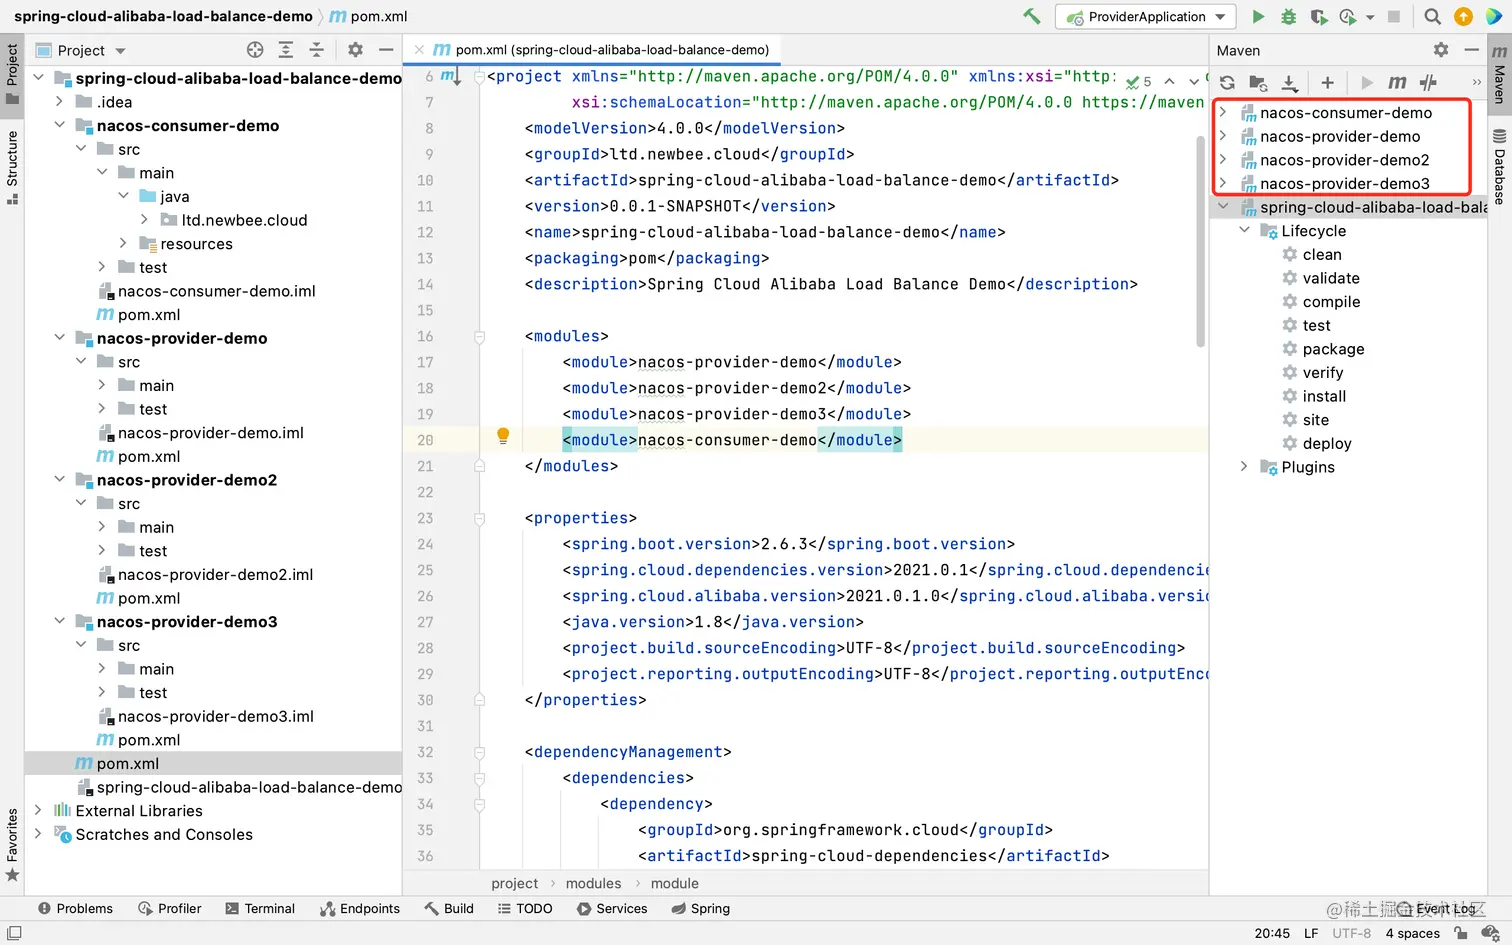Expand nacos-provider-demo2 in Maven panel
Viewport: 1512px width, 945px height.
(x=1223, y=159)
